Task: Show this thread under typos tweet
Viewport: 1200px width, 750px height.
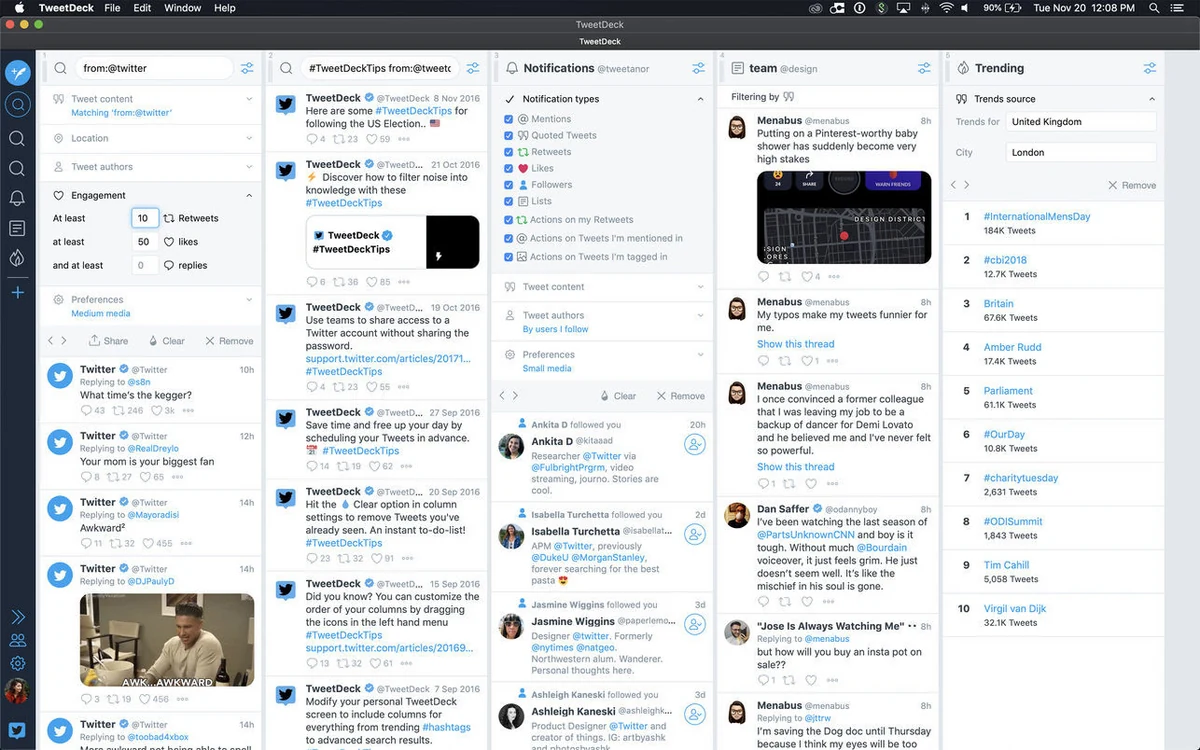Action: tap(795, 344)
